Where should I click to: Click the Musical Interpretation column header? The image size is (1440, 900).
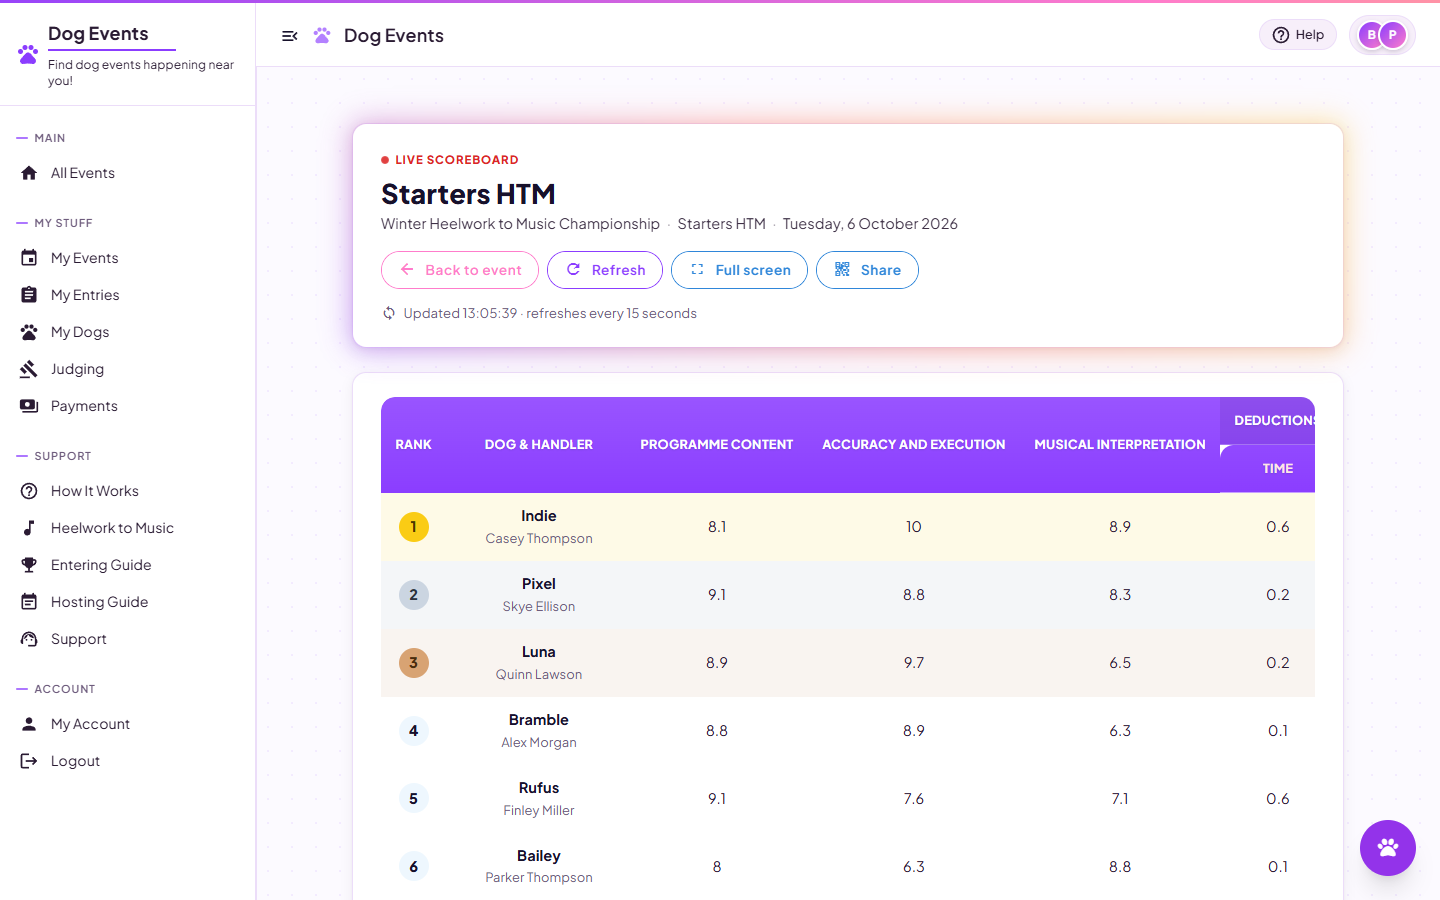(x=1120, y=445)
